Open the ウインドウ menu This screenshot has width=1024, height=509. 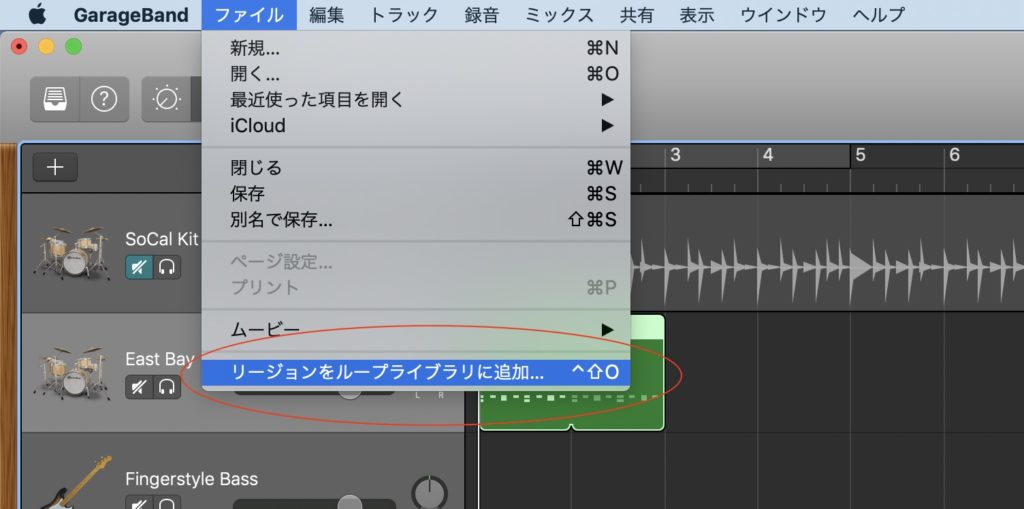click(x=783, y=14)
